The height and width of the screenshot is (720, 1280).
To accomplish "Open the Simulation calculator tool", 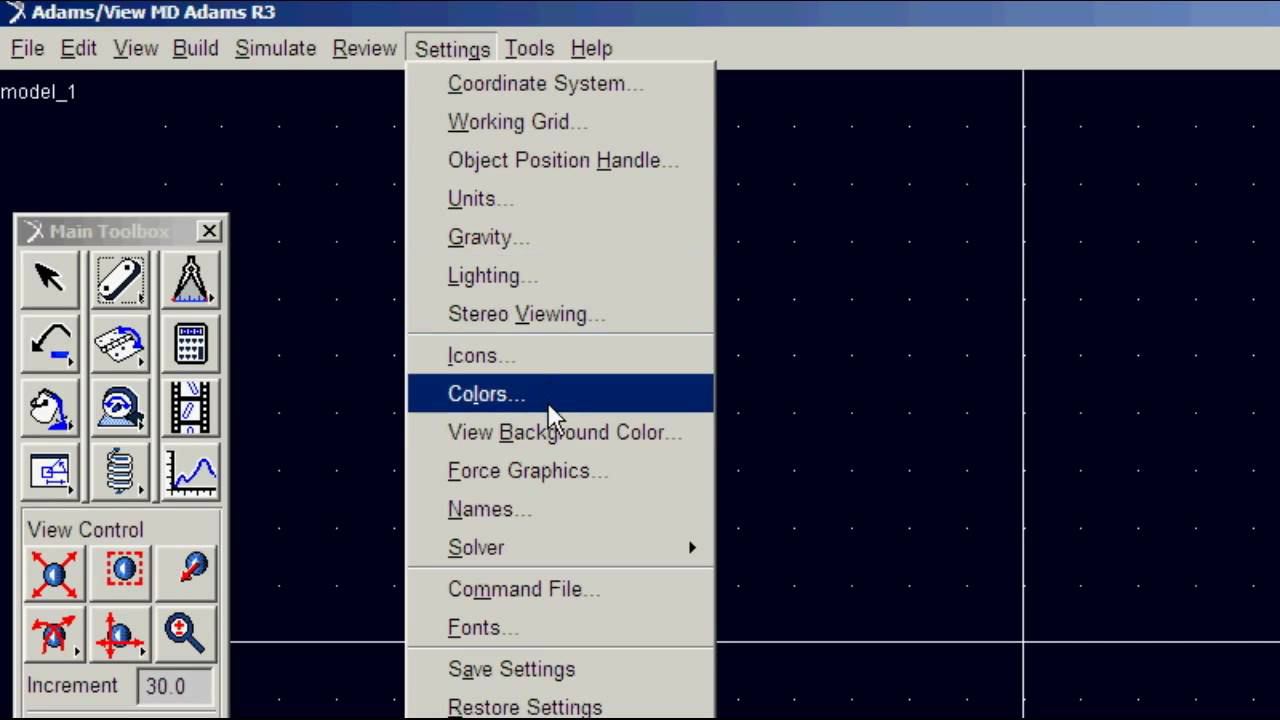I will tap(190, 344).
